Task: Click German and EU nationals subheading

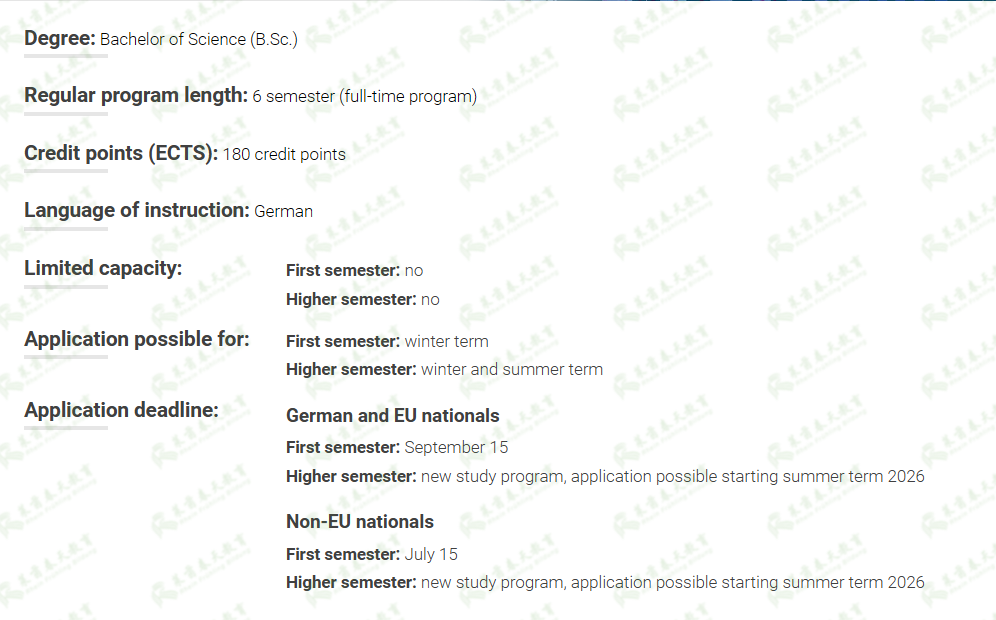Action: (x=393, y=415)
